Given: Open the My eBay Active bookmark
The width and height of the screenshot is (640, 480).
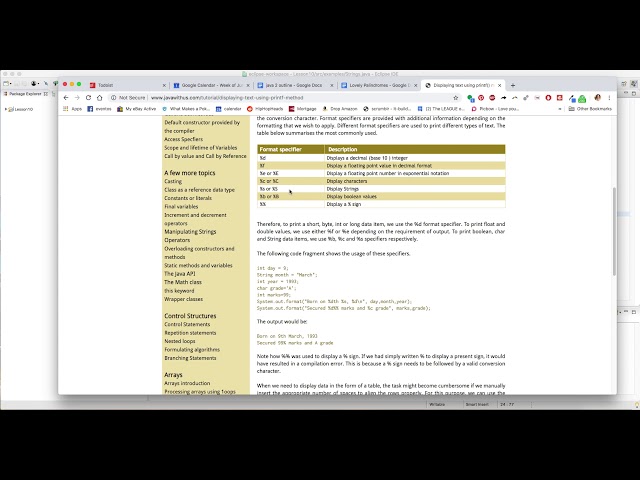Looking at the screenshot, I should [x=136, y=109].
